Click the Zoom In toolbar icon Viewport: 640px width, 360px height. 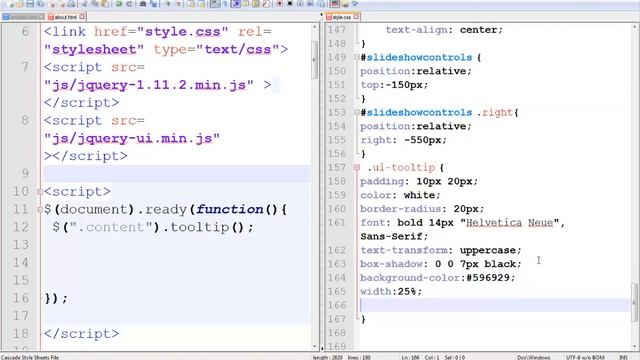pos(167,4)
